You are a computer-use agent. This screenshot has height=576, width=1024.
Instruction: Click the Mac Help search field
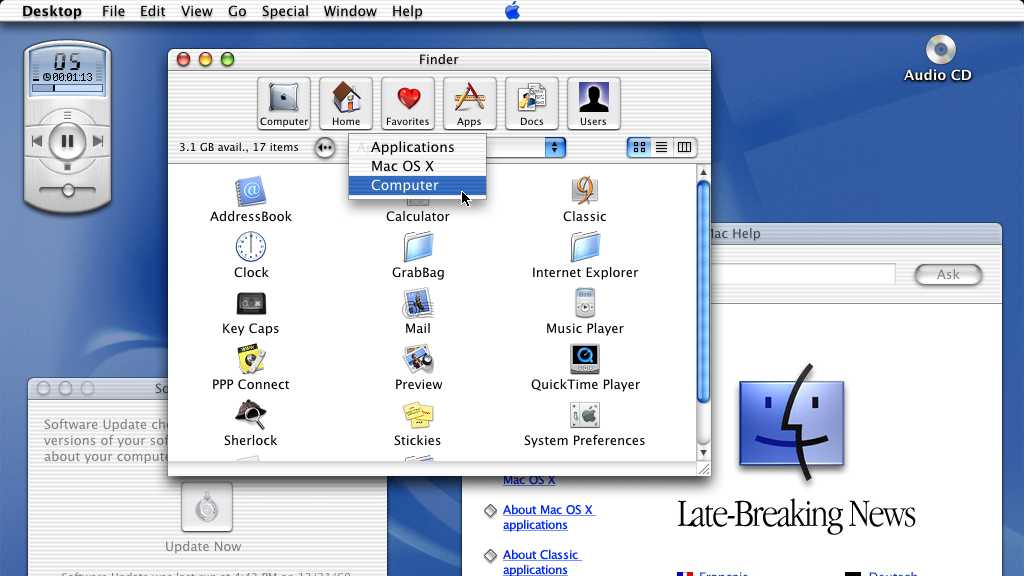pos(803,274)
